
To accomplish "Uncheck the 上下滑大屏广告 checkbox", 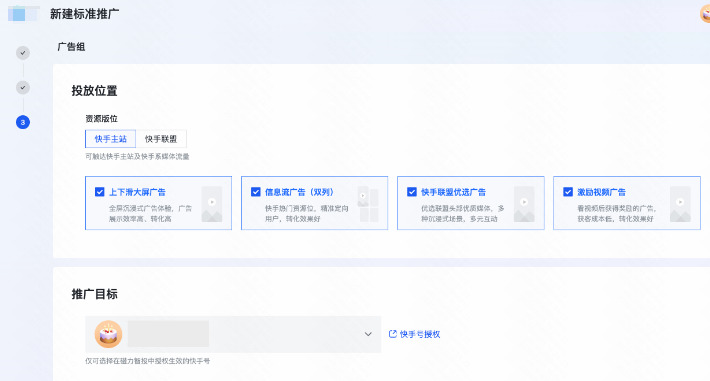I will click(100, 192).
